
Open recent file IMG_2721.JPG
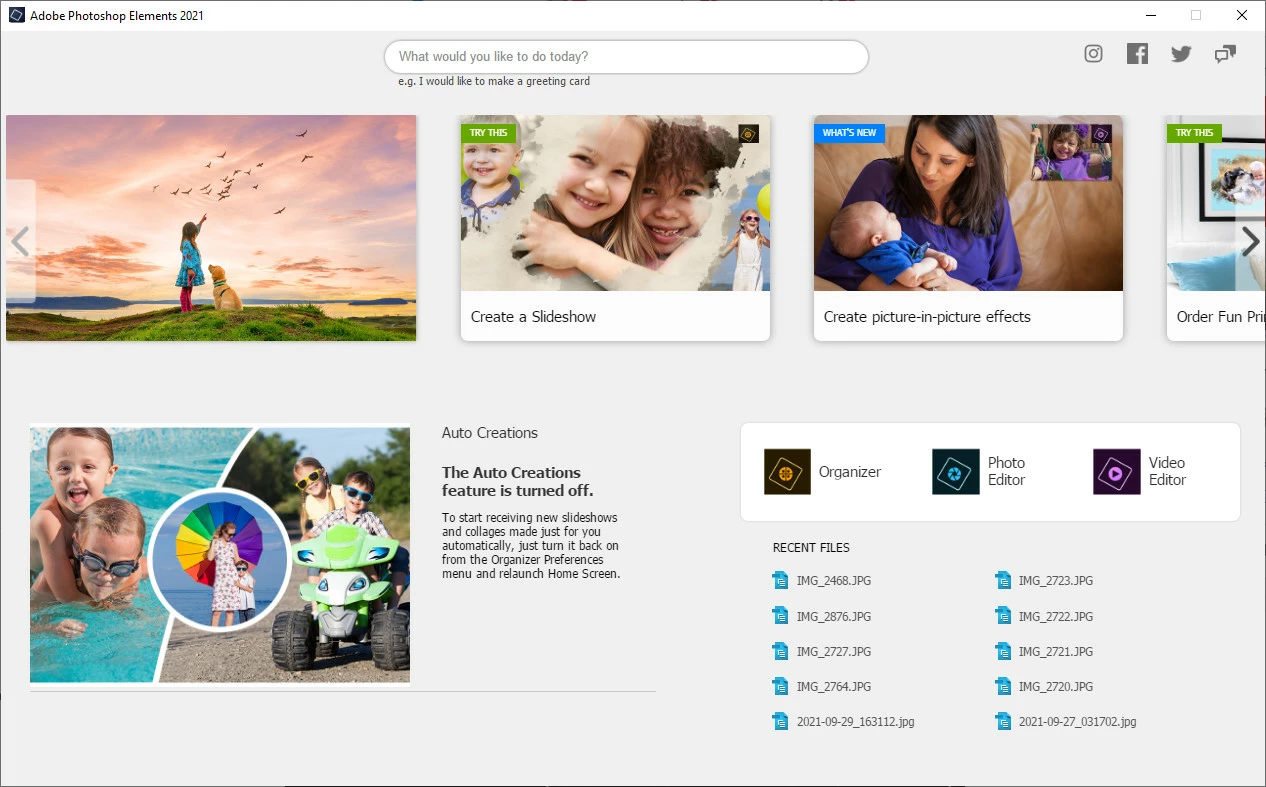click(x=1056, y=652)
